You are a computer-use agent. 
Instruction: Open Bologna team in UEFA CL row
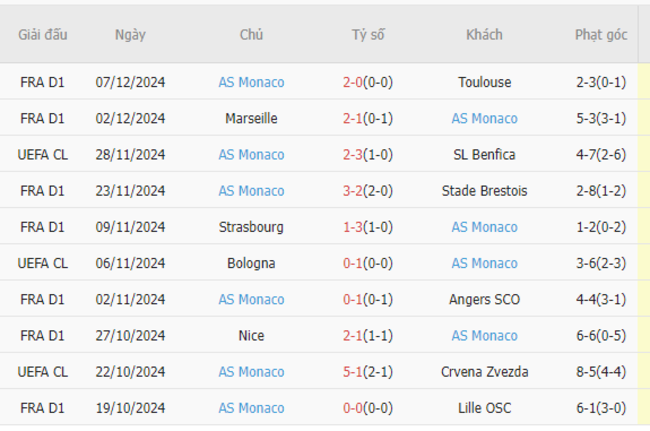[x=251, y=263]
